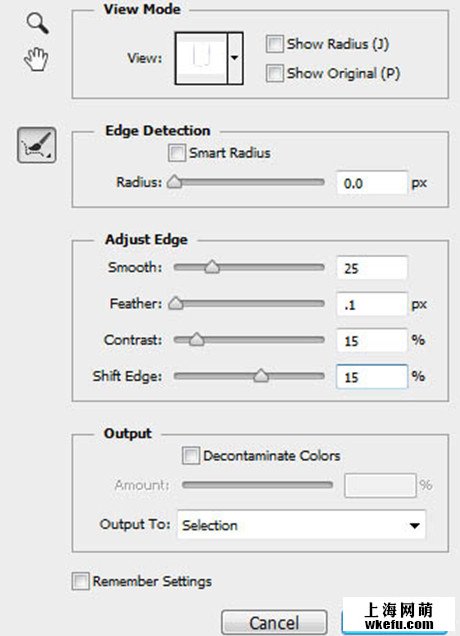The height and width of the screenshot is (636, 460).
Task: Click the Cancel button
Action: point(274,623)
